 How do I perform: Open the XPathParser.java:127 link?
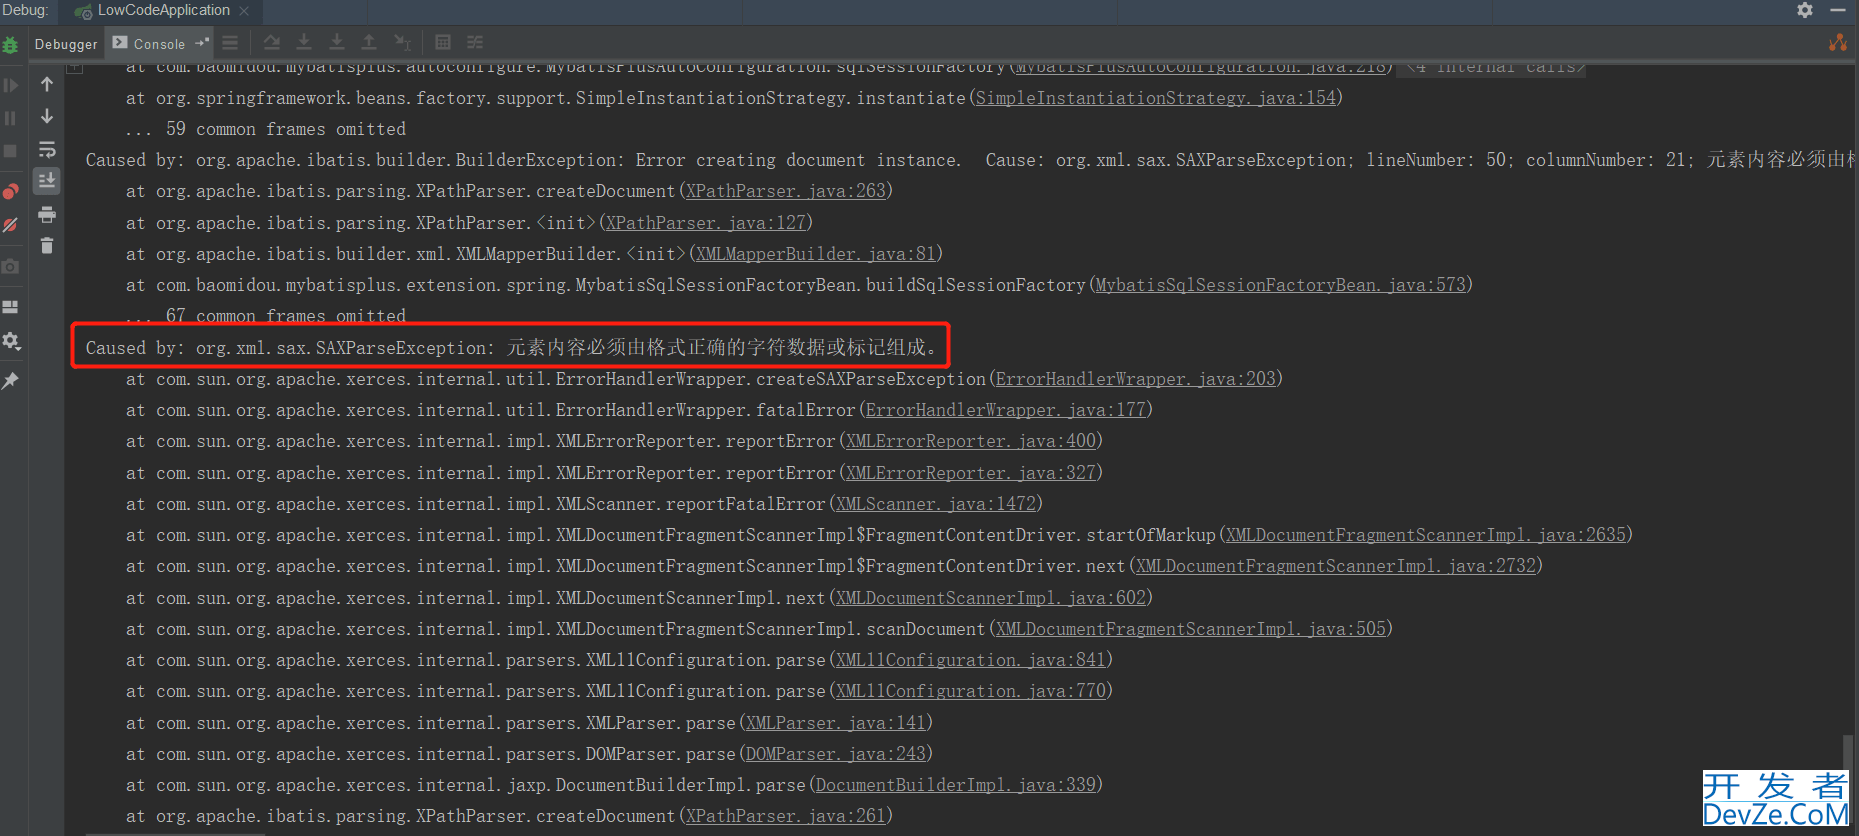[x=705, y=223]
